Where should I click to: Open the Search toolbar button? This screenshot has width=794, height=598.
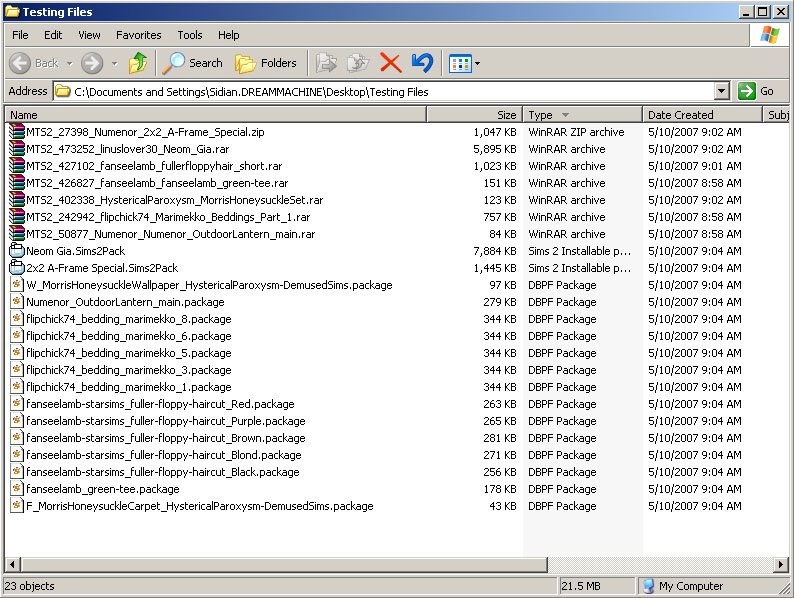(x=193, y=63)
